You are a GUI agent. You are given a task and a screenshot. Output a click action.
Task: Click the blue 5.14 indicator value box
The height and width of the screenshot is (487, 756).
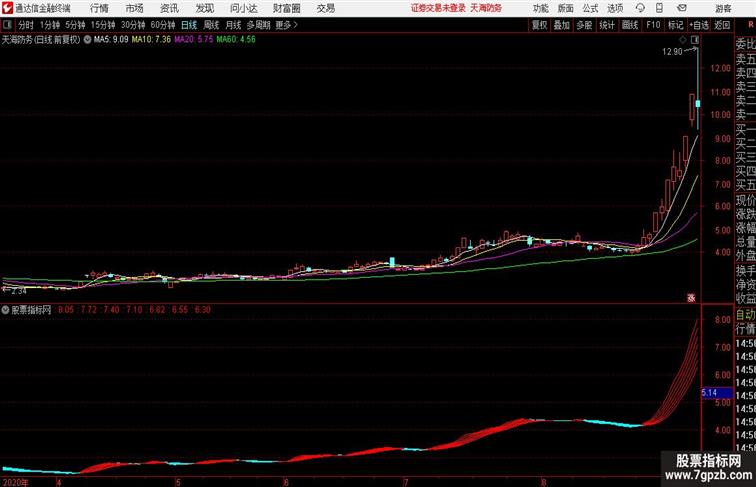[716, 393]
